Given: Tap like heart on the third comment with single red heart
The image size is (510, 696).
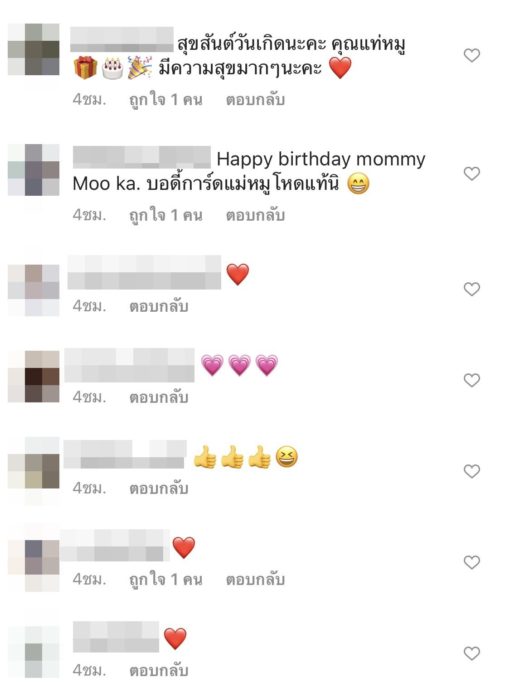Looking at the screenshot, I should [471, 289].
